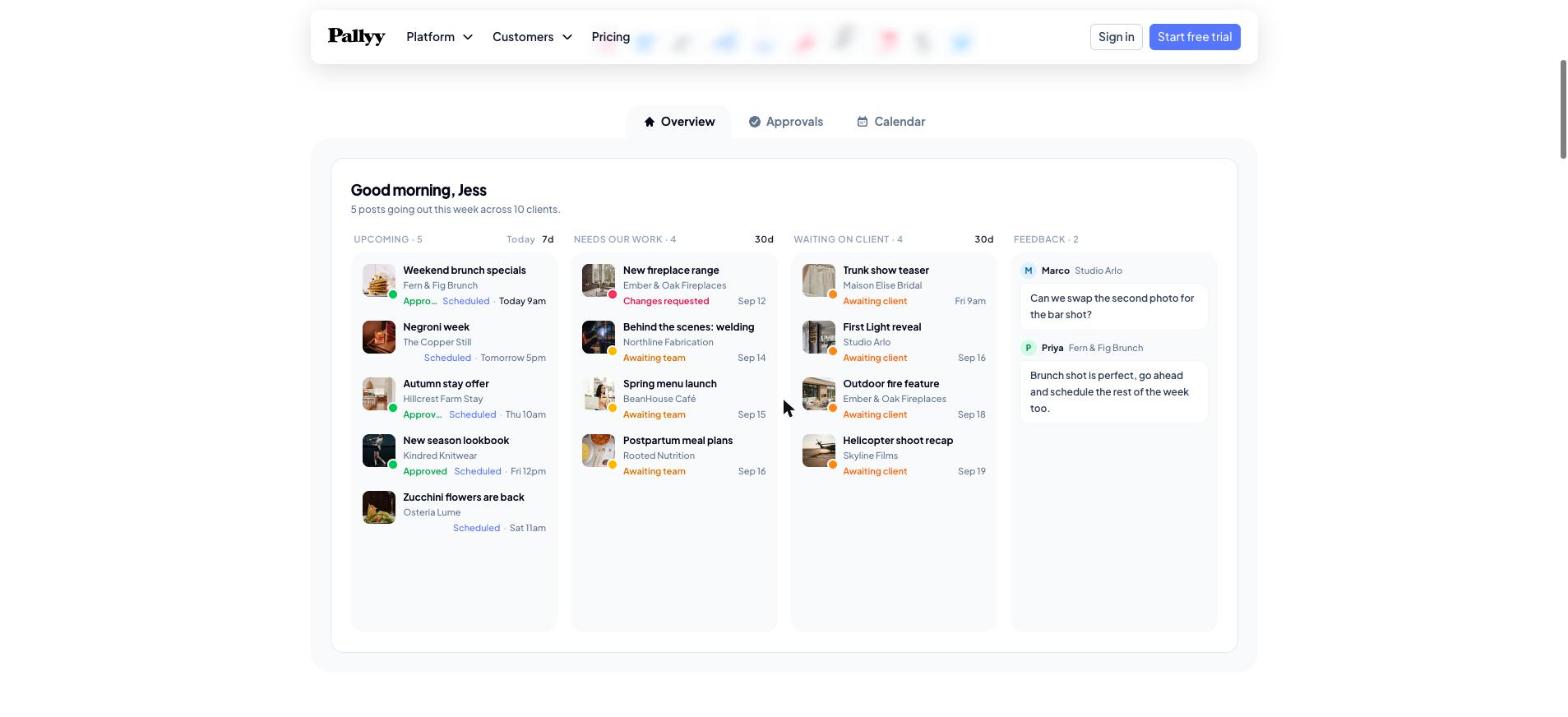Click the Spring menu launch title
Image resolution: width=1568 pixels, height=717 pixels.
pos(669,385)
